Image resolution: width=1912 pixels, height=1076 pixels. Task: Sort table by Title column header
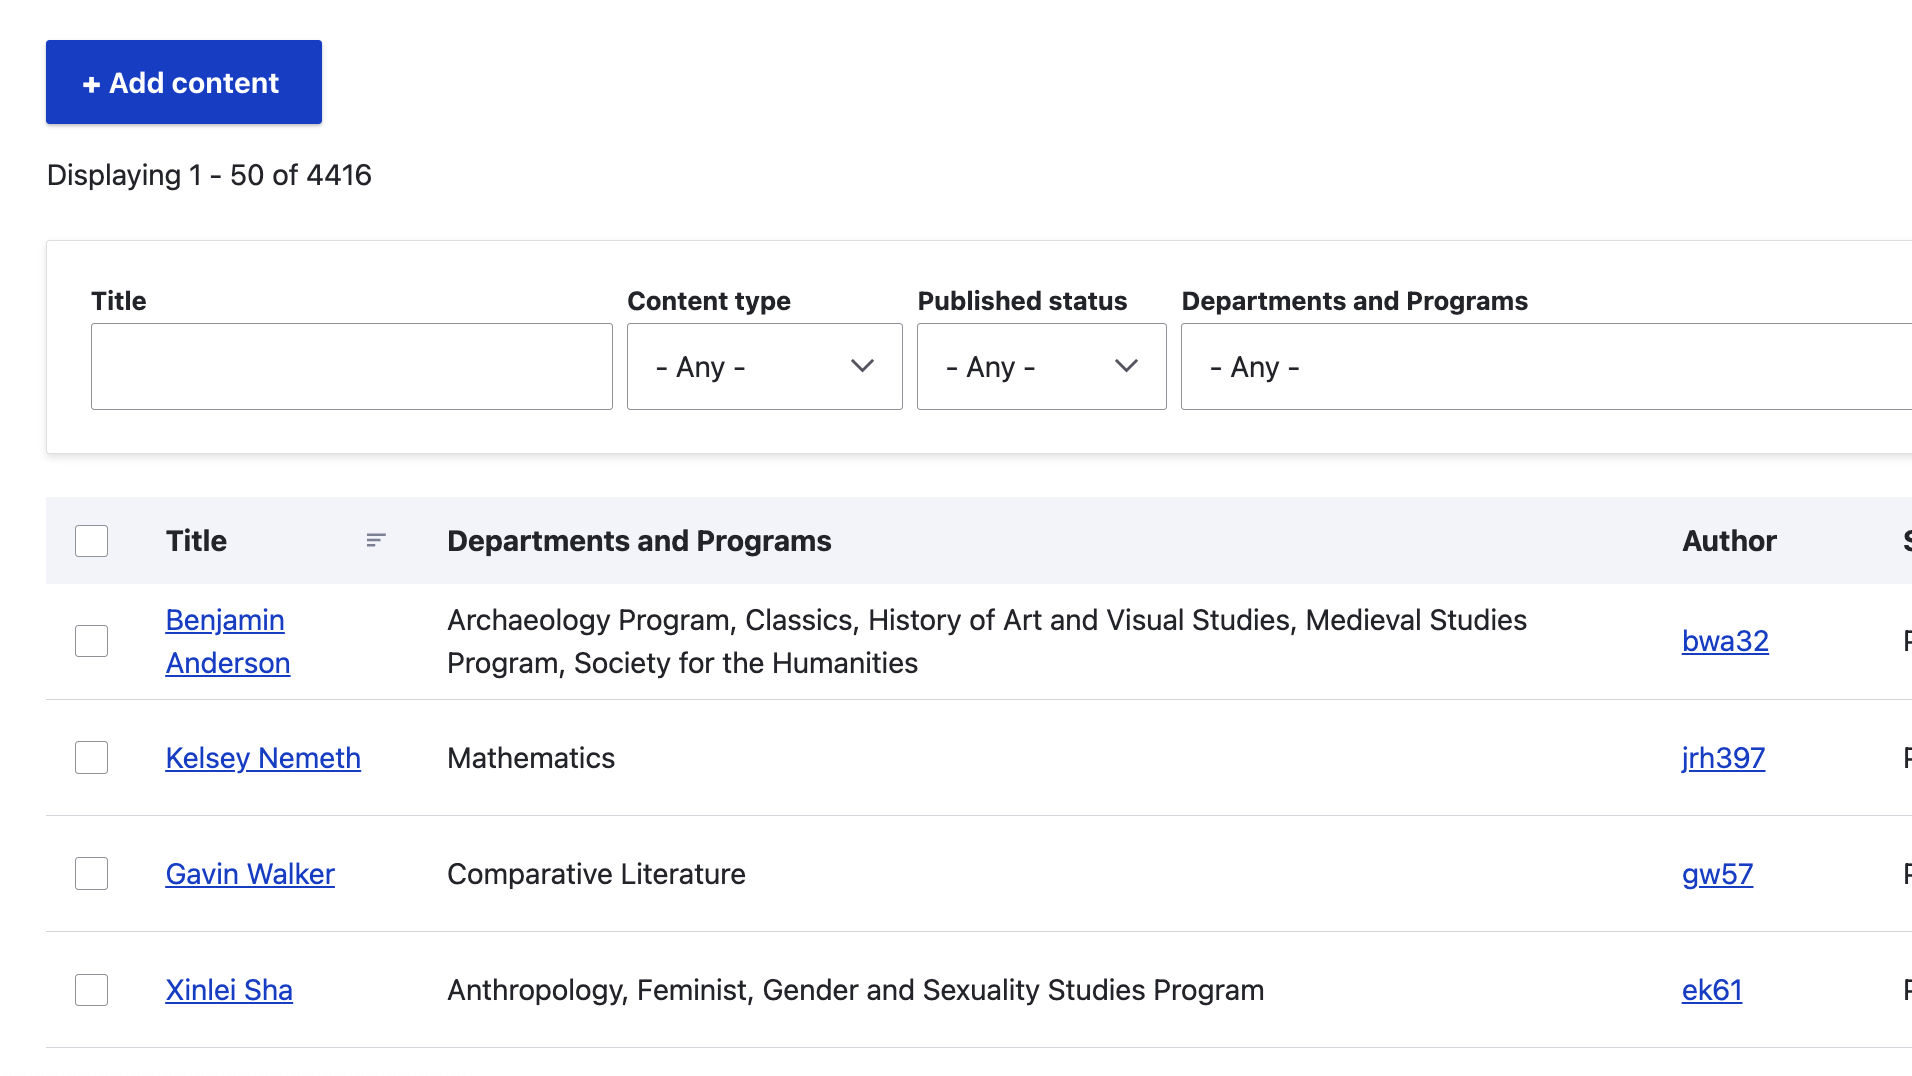click(196, 541)
